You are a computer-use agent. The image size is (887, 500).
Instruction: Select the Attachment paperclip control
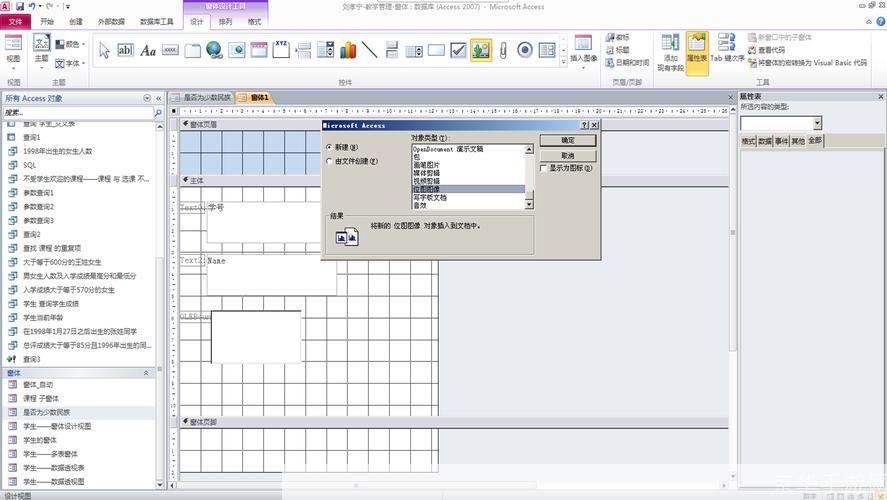coord(502,50)
